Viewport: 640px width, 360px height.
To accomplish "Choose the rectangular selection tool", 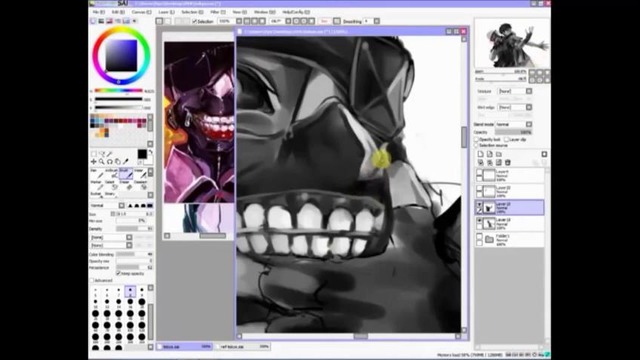I will [x=94, y=154].
